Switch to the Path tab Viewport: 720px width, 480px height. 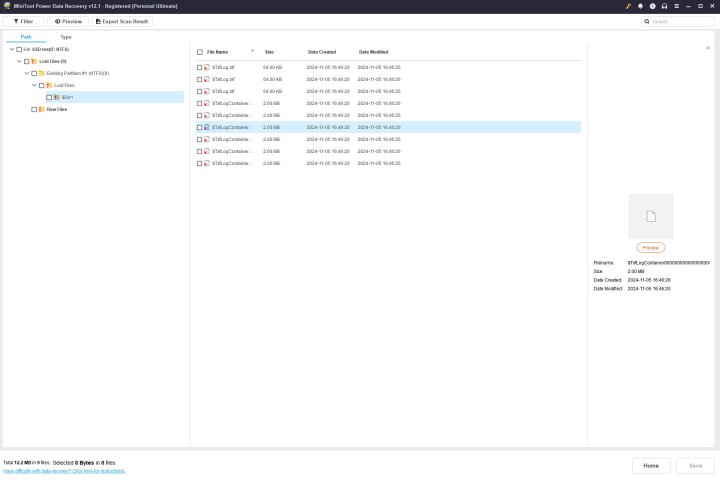[26, 37]
